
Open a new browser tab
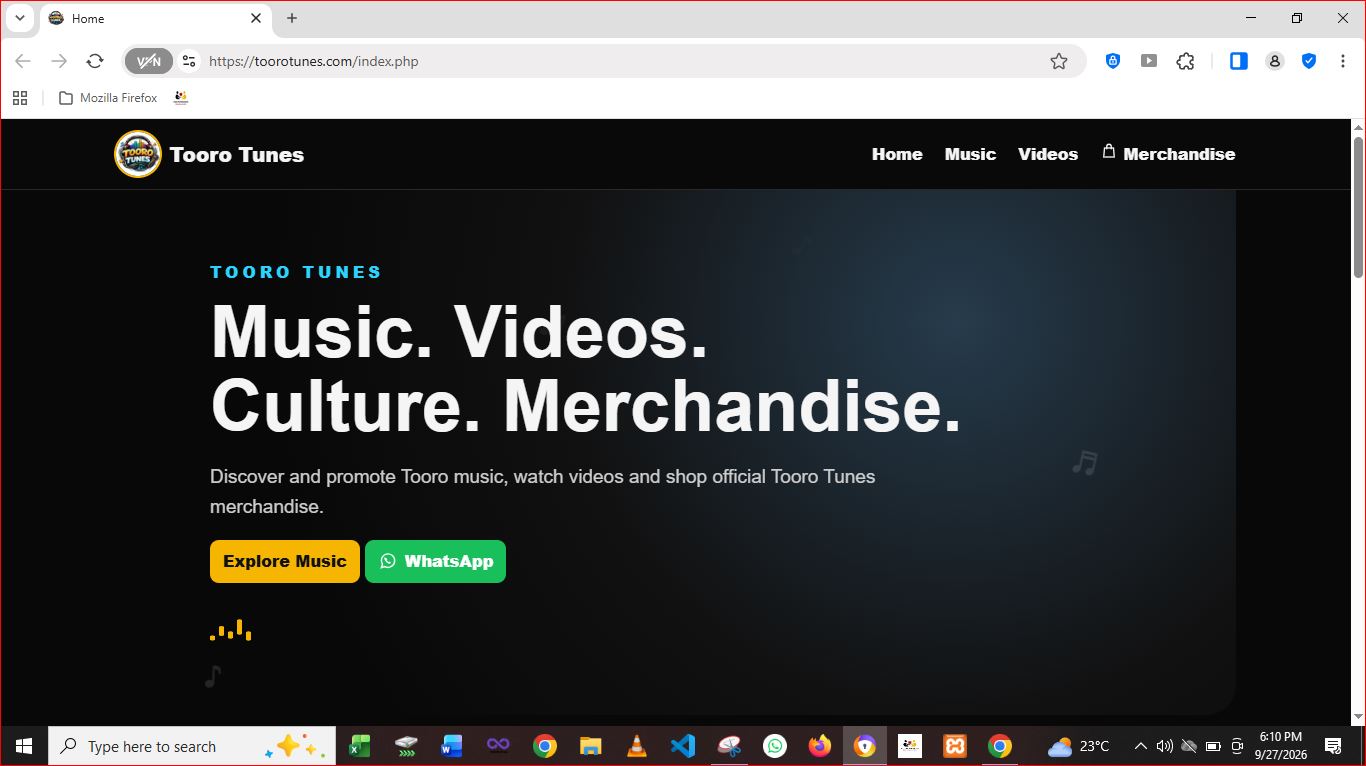click(x=292, y=18)
